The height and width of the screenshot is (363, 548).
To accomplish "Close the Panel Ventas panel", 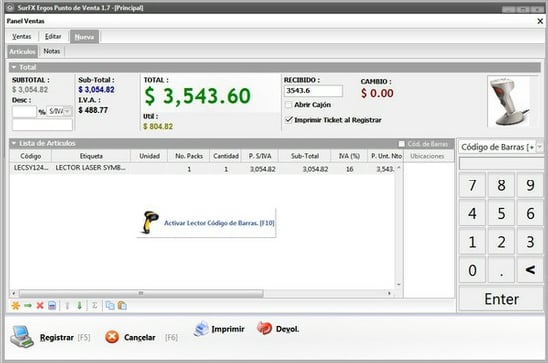I will pos(540,21).
